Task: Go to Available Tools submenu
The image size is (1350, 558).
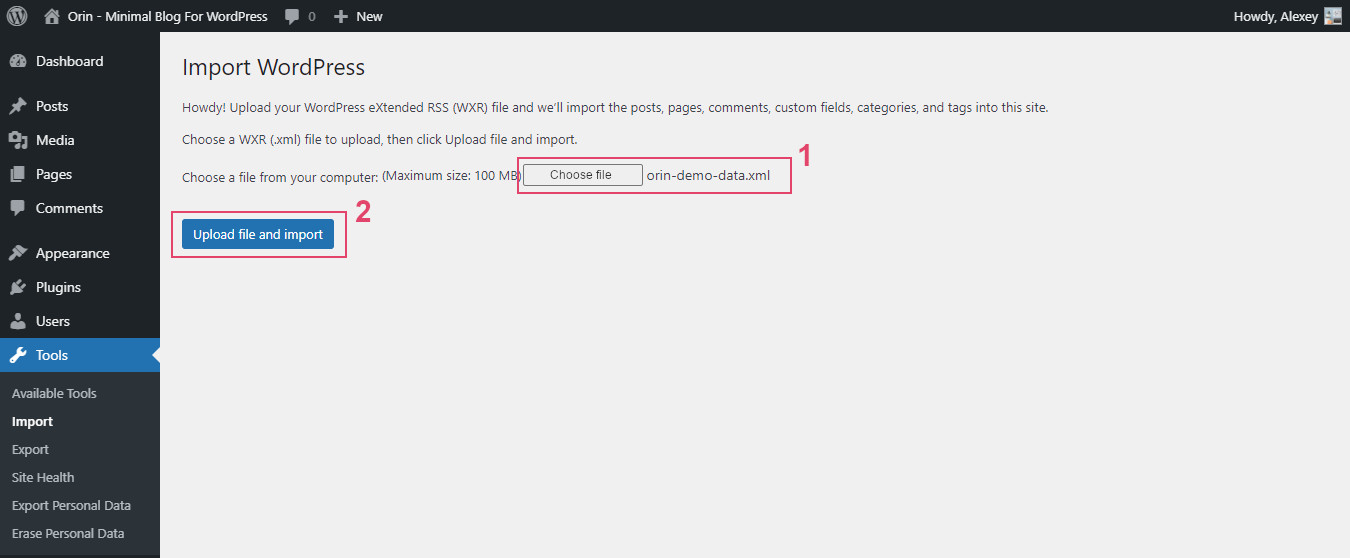Action: point(54,393)
